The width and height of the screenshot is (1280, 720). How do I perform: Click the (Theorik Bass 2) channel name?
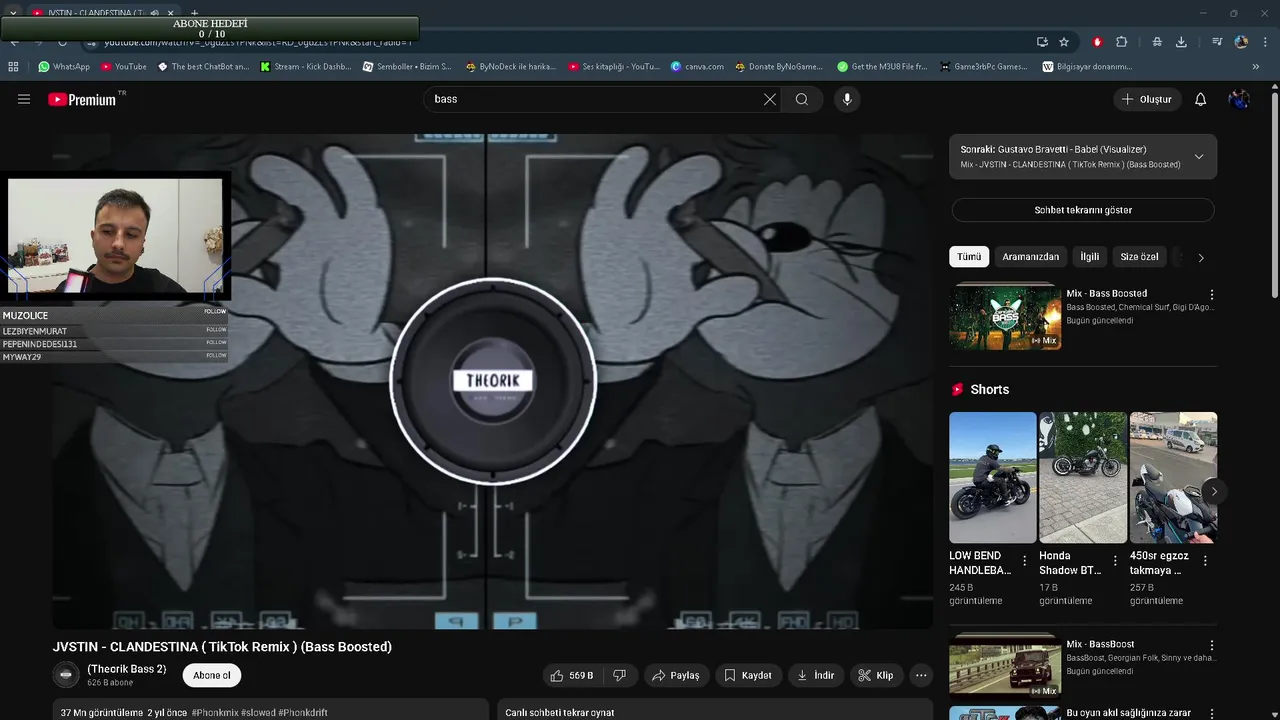click(127, 669)
